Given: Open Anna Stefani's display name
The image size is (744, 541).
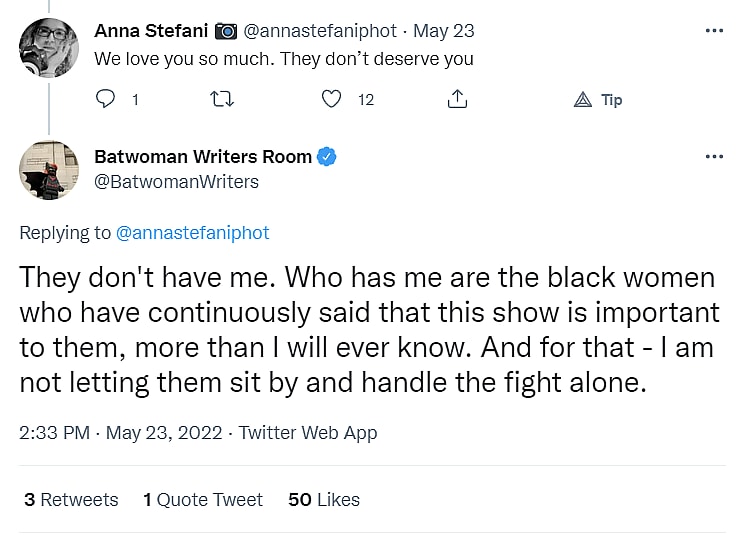Looking at the screenshot, I should click(151, 31).
